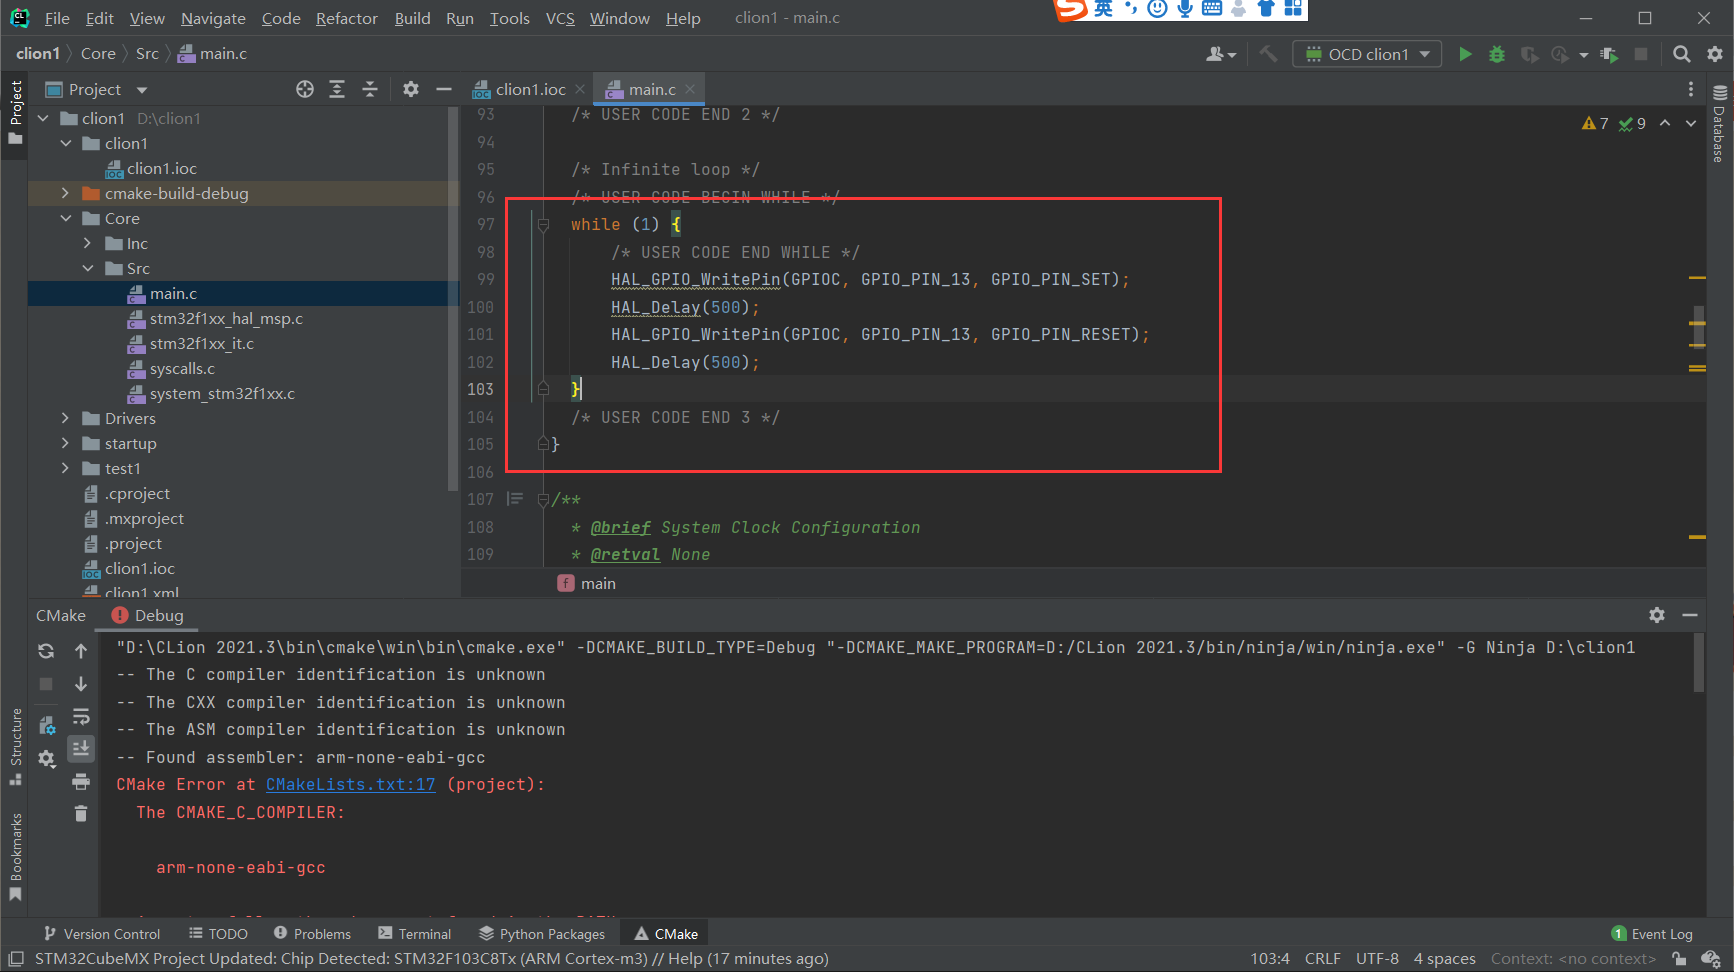
Task: Select syscalls.c in project tree
Action: [x=182, y=368]
